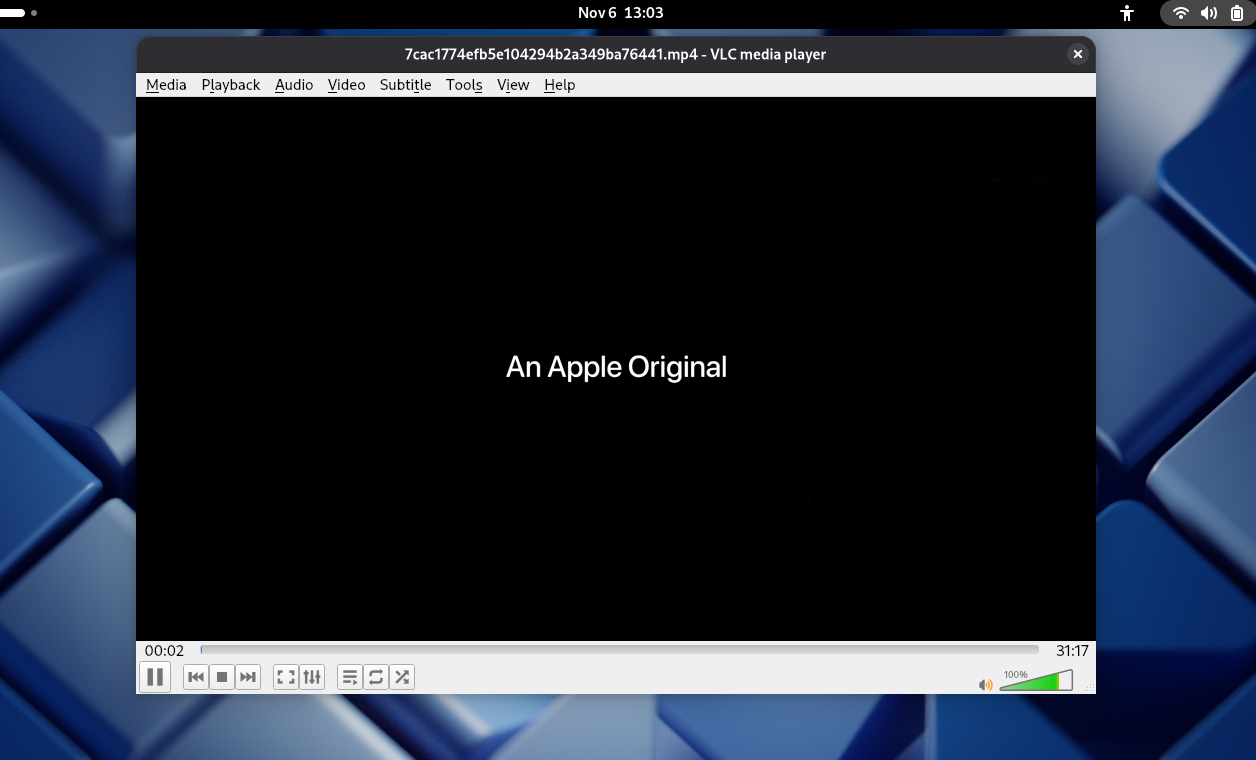Expand the Subtitle menu

coord(405,85)
